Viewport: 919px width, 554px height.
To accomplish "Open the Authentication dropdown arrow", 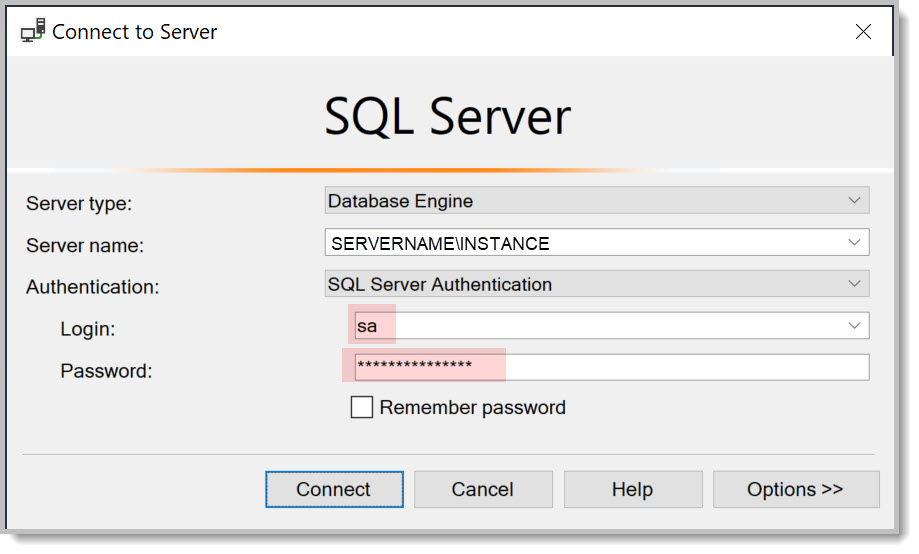I will coord(854,284).
